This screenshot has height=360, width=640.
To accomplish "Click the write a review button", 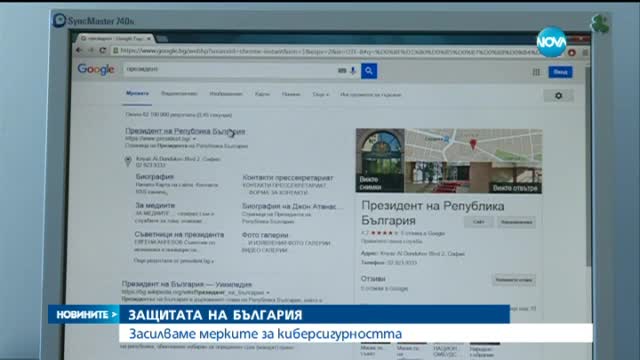I will (x=513, y=280).
